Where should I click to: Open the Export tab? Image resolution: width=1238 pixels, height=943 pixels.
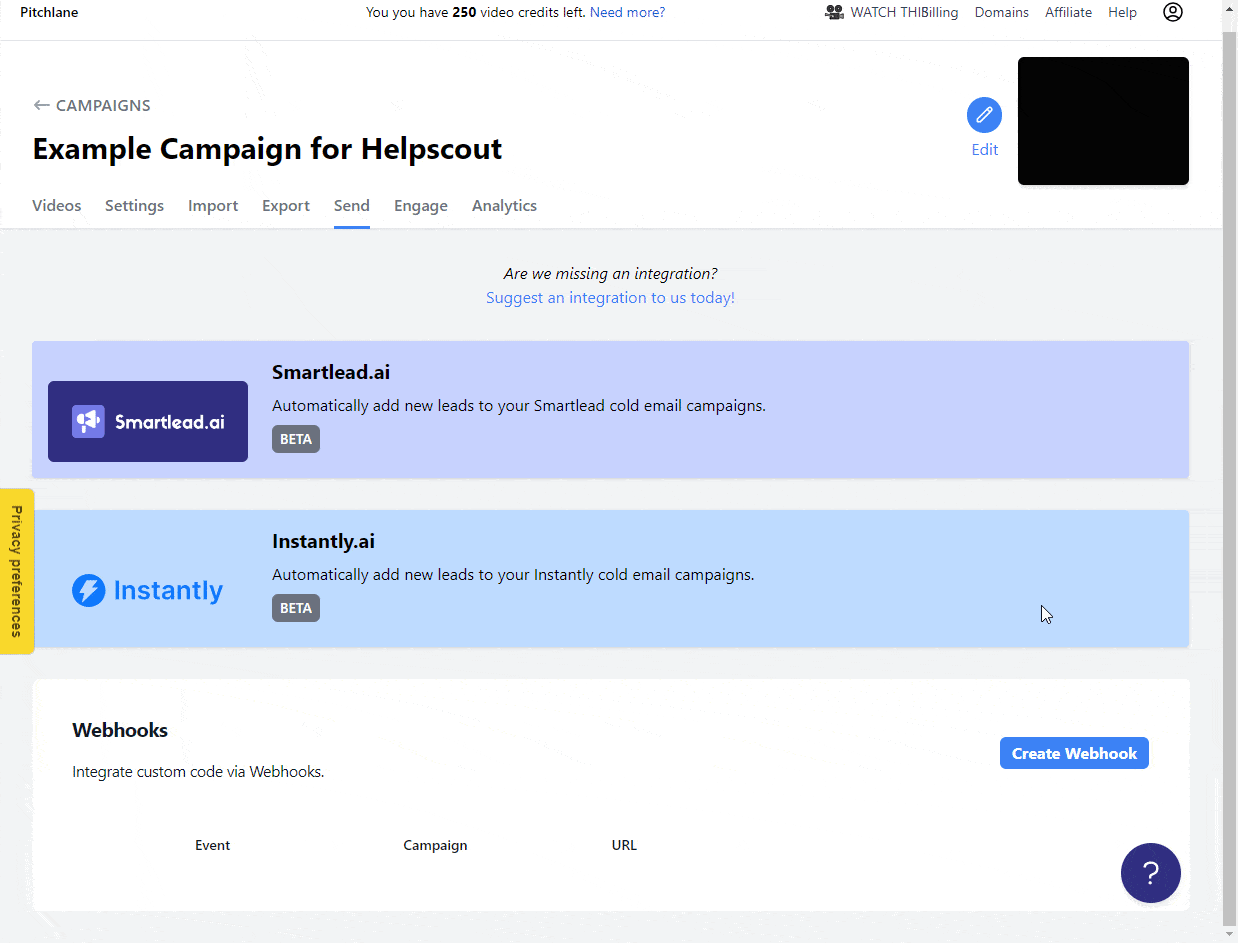(286, 205)
